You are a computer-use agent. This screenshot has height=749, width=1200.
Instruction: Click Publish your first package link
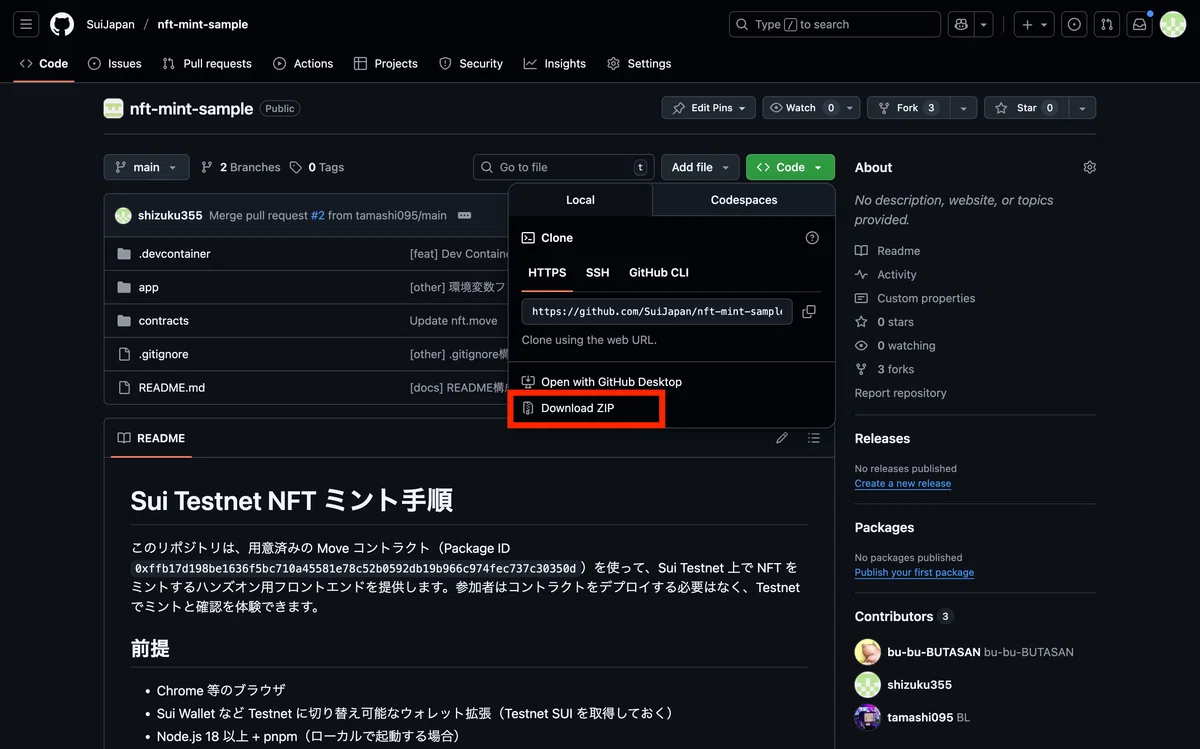coord(914,572)
